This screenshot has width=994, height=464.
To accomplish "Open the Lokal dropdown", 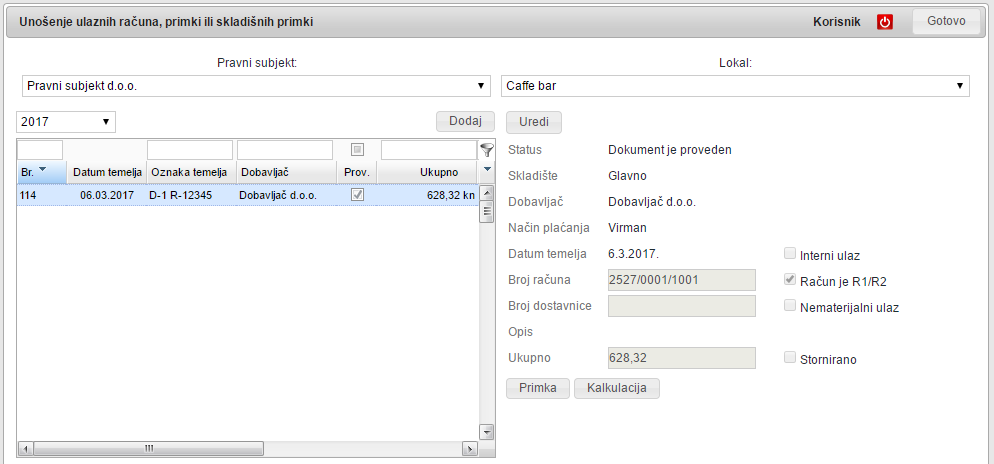I will coord(735,86).
